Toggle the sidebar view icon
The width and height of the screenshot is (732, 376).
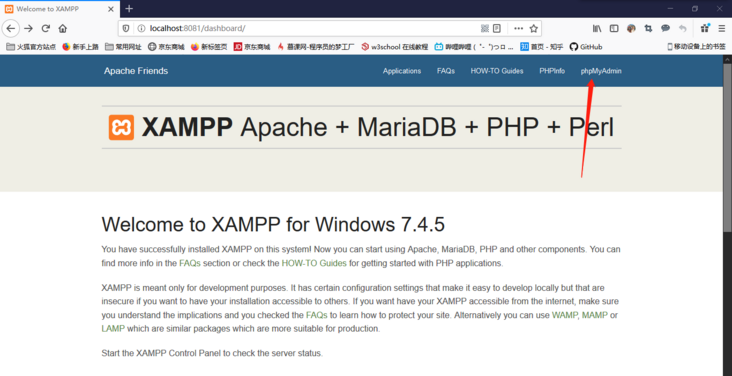pyautogui.click(x=614, y=28)
